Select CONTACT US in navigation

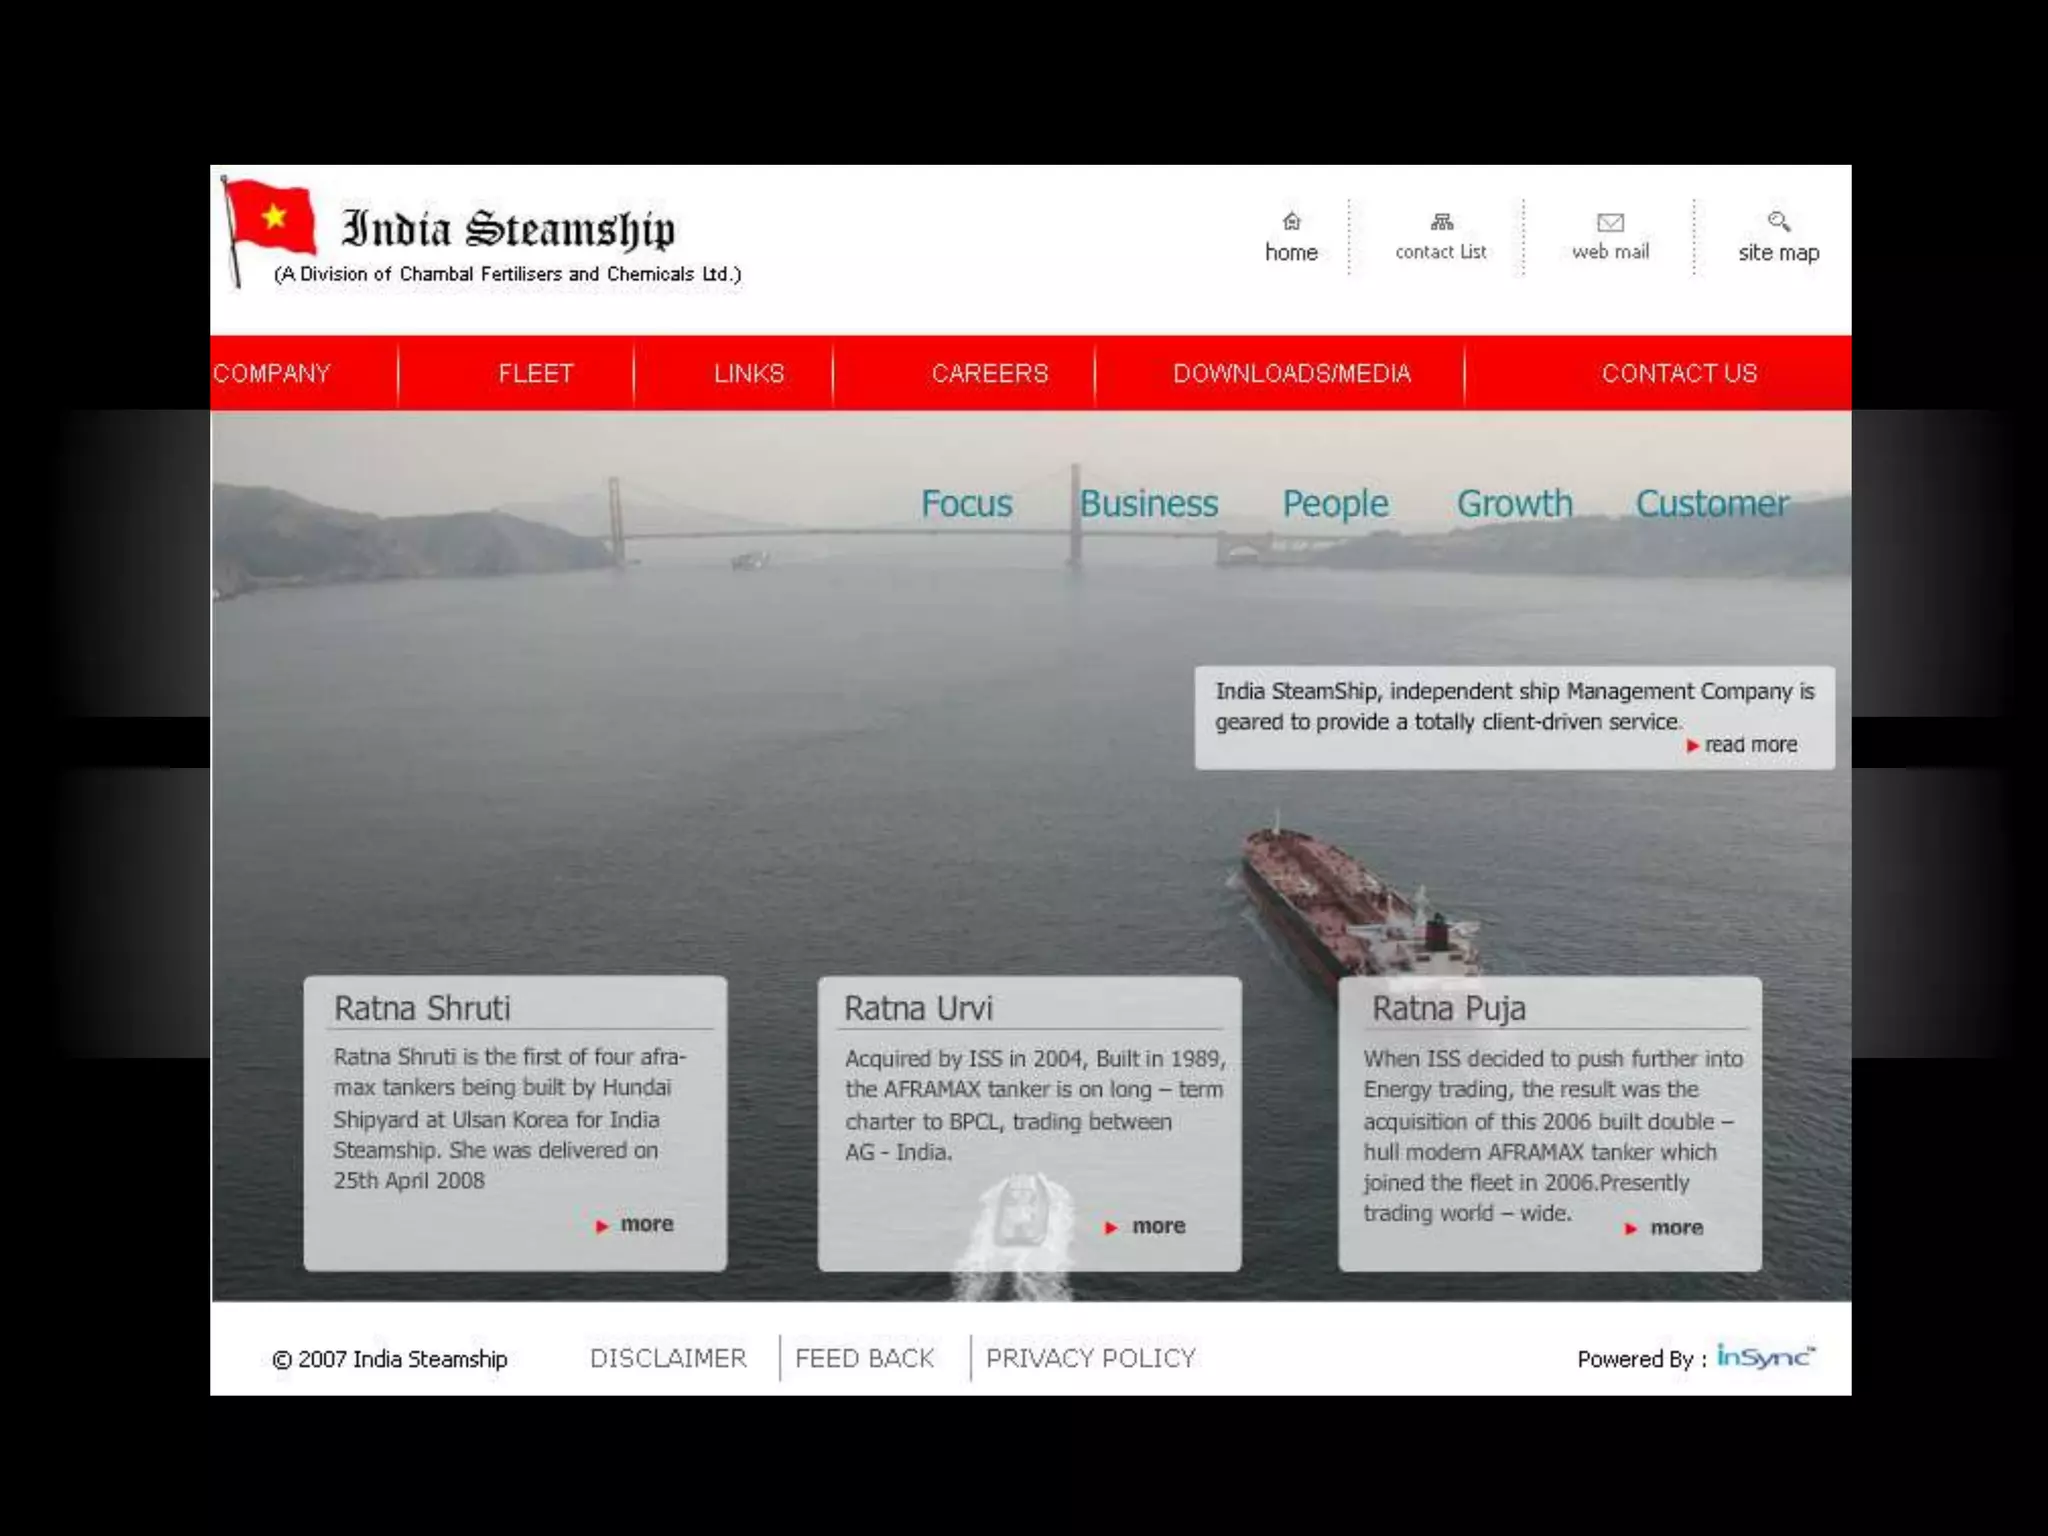(1679, 373)
